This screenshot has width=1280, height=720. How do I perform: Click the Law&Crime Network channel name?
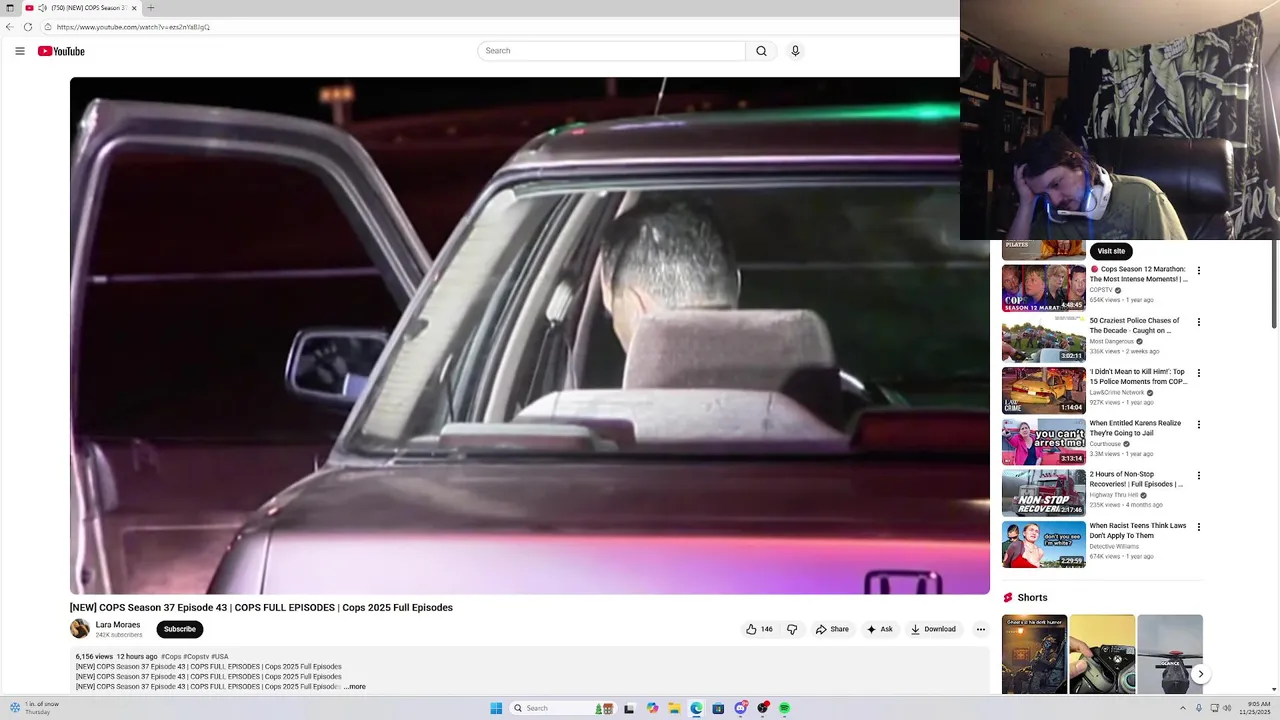(1117, 393)
